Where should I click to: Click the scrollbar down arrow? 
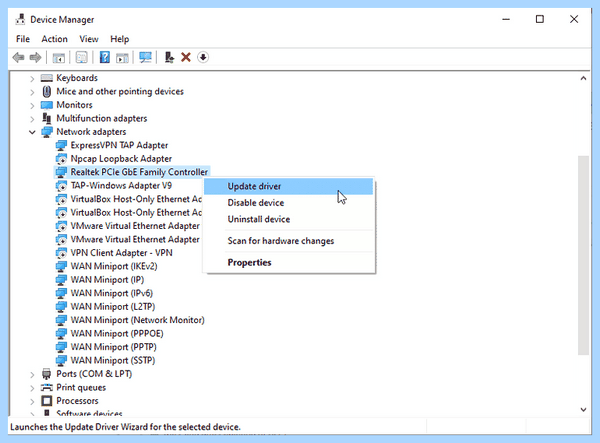[583, 410]
